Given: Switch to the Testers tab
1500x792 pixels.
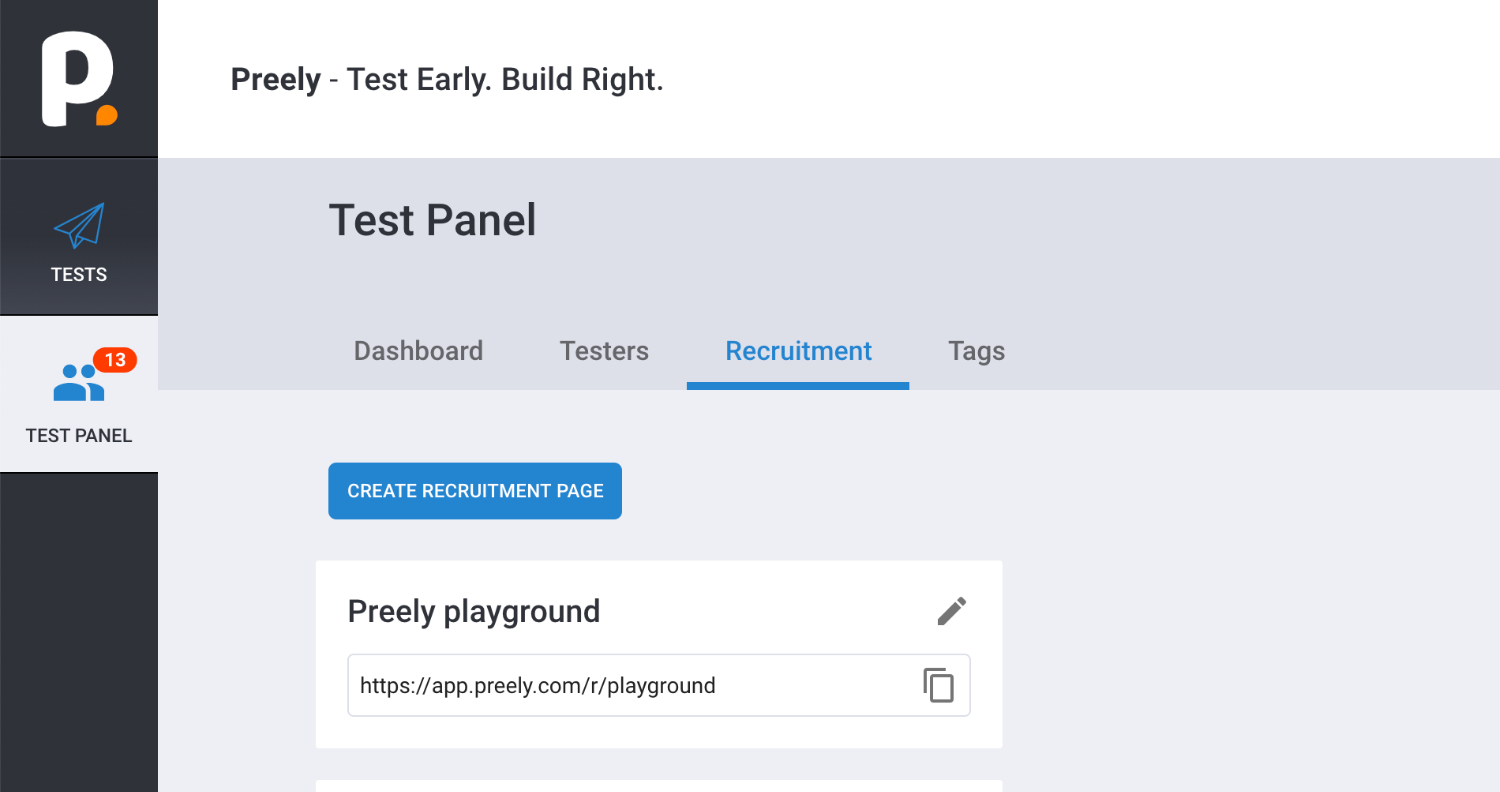Looking at the screenshot, I should [x=604, y=351].
